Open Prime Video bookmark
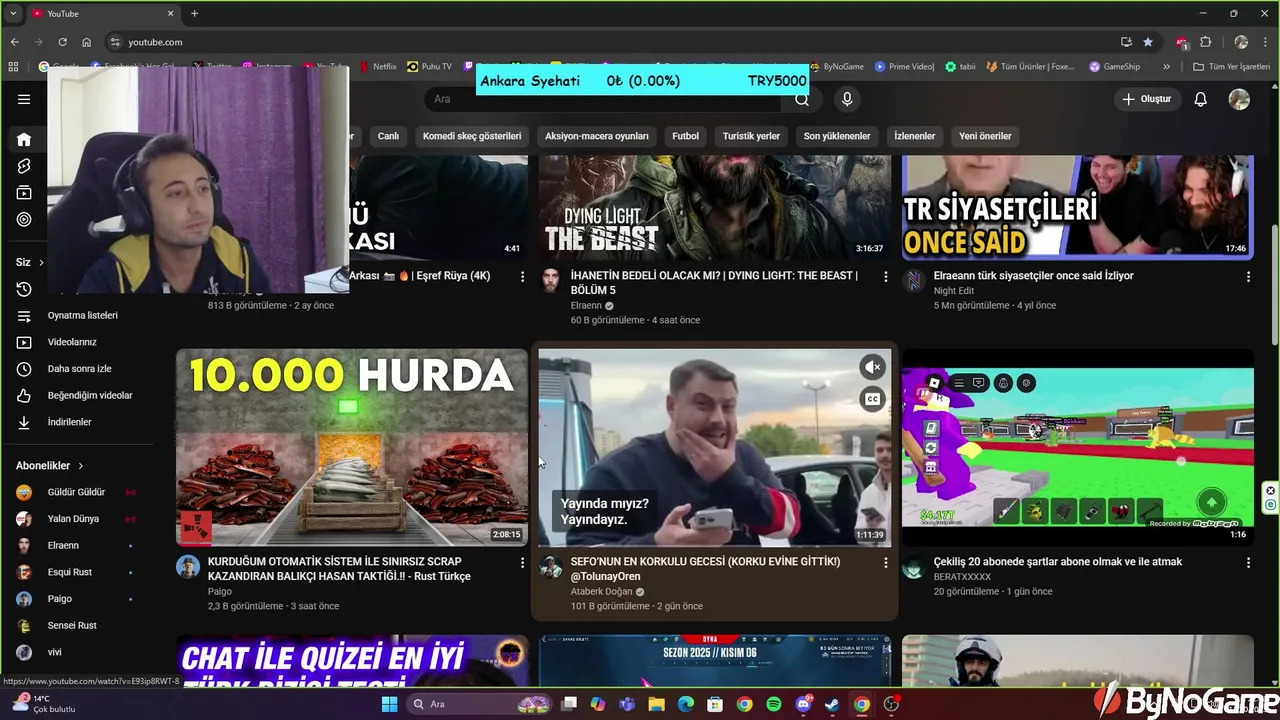This screenshot has height=720, width=1280. coord(904,67)
